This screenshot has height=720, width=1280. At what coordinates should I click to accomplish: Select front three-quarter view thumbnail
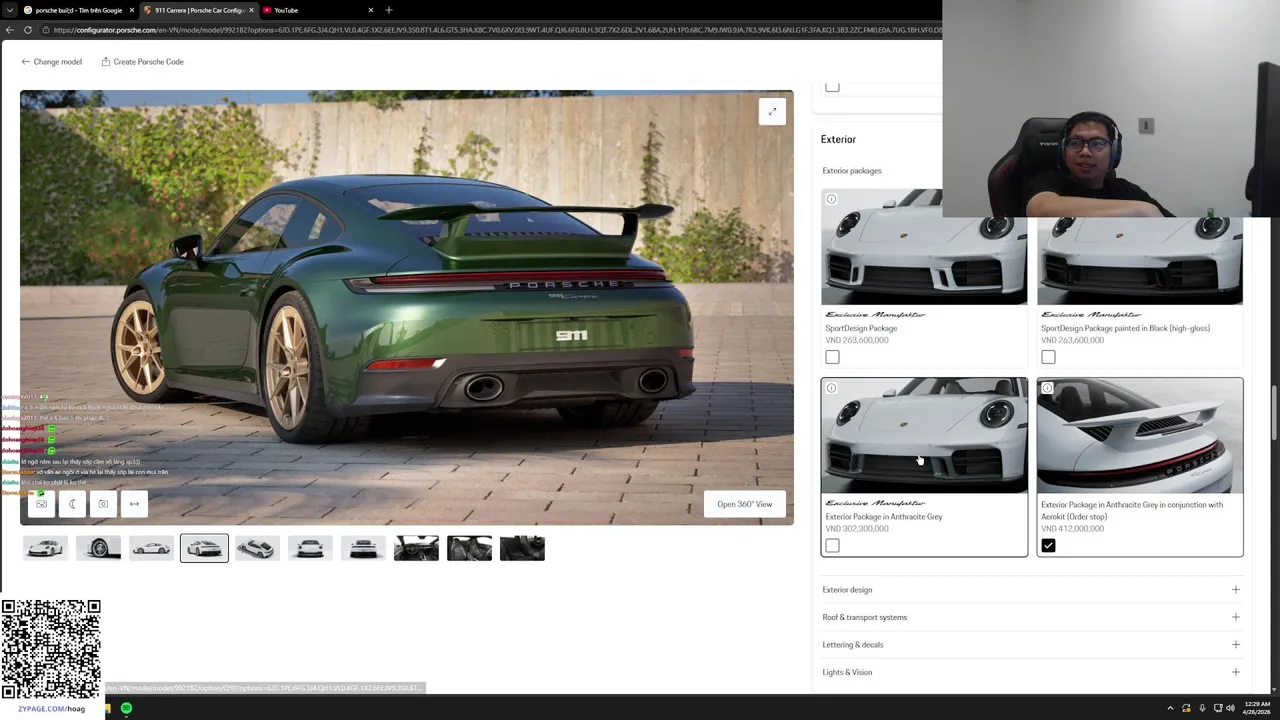pyautogui.click(x=45, y=548)
